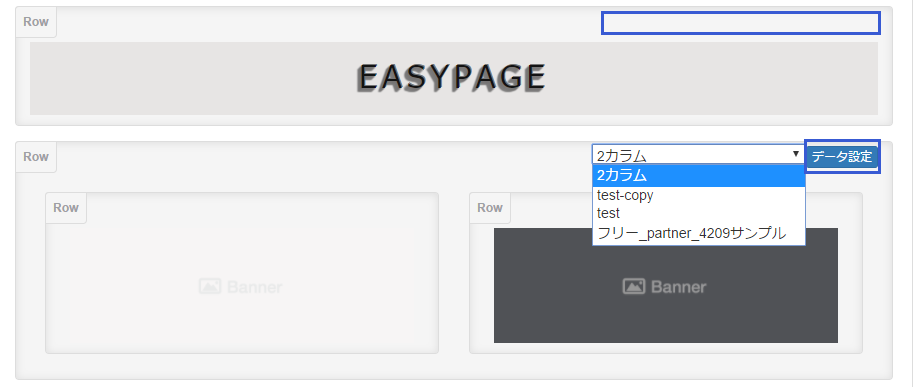Click the image icon in light Banner
913x387 pixels.
(210, 286)
